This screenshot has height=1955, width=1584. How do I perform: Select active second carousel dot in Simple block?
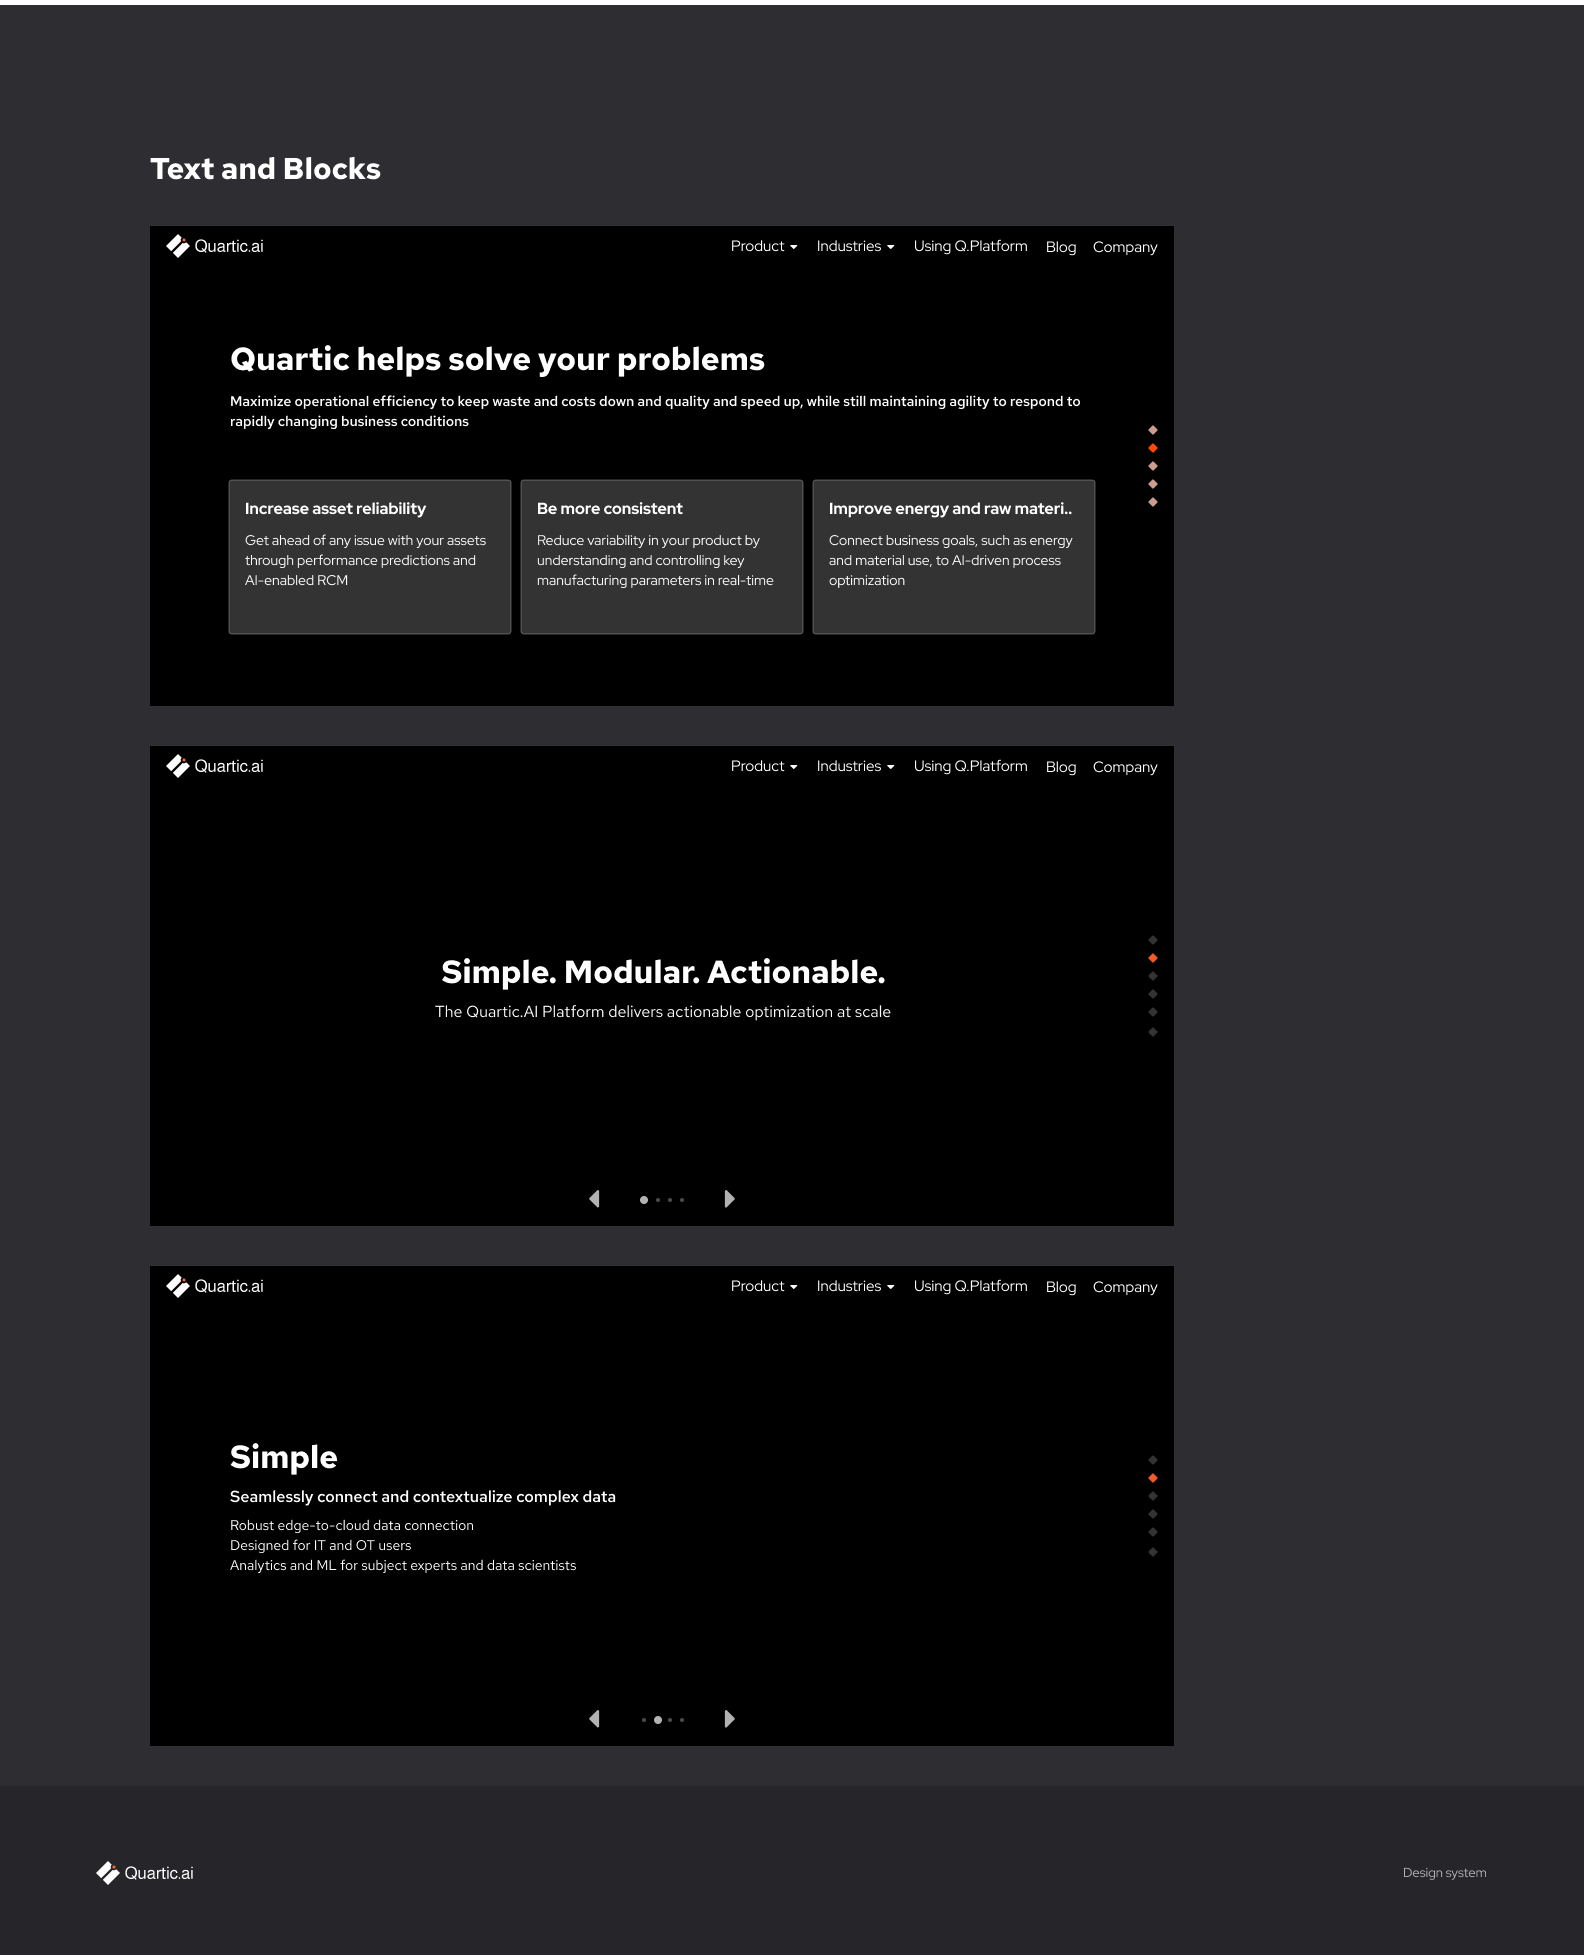pos(658,1720)
